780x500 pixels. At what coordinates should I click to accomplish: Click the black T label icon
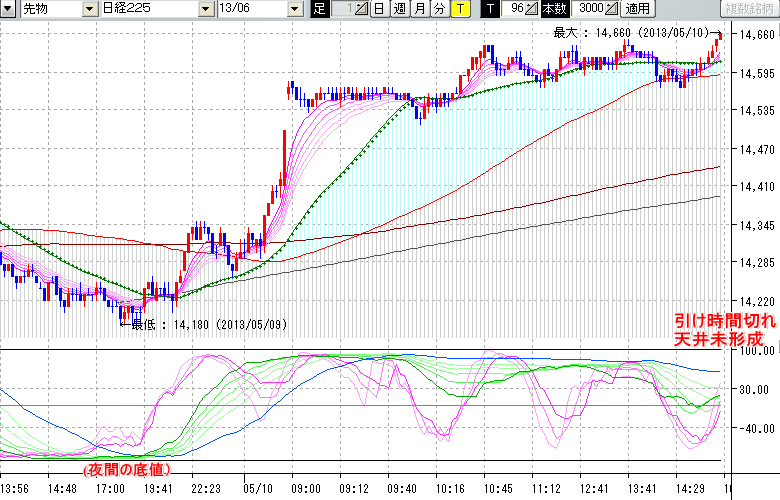point(489,9)
